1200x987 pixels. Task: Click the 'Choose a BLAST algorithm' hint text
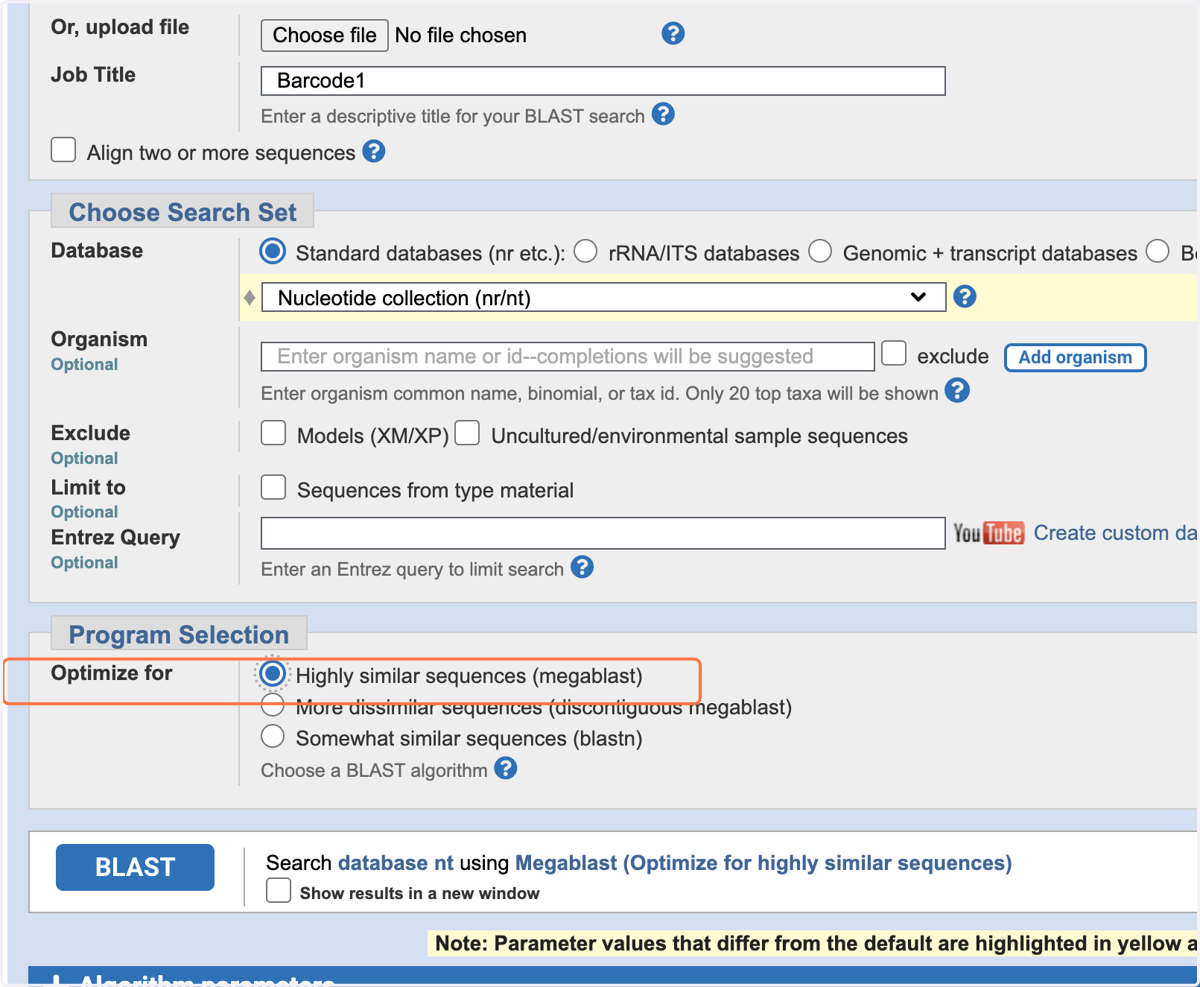coord(374,770)
